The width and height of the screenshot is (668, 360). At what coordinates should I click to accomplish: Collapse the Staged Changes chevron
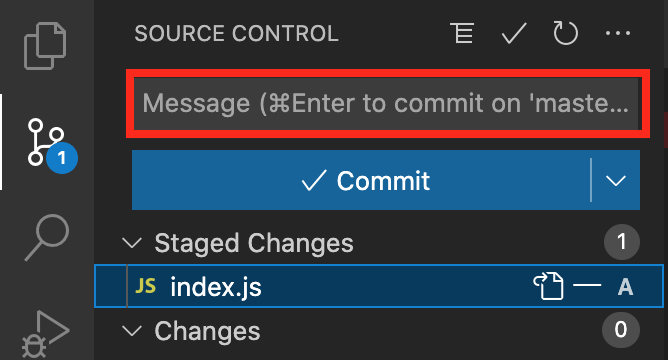(132, 243)
